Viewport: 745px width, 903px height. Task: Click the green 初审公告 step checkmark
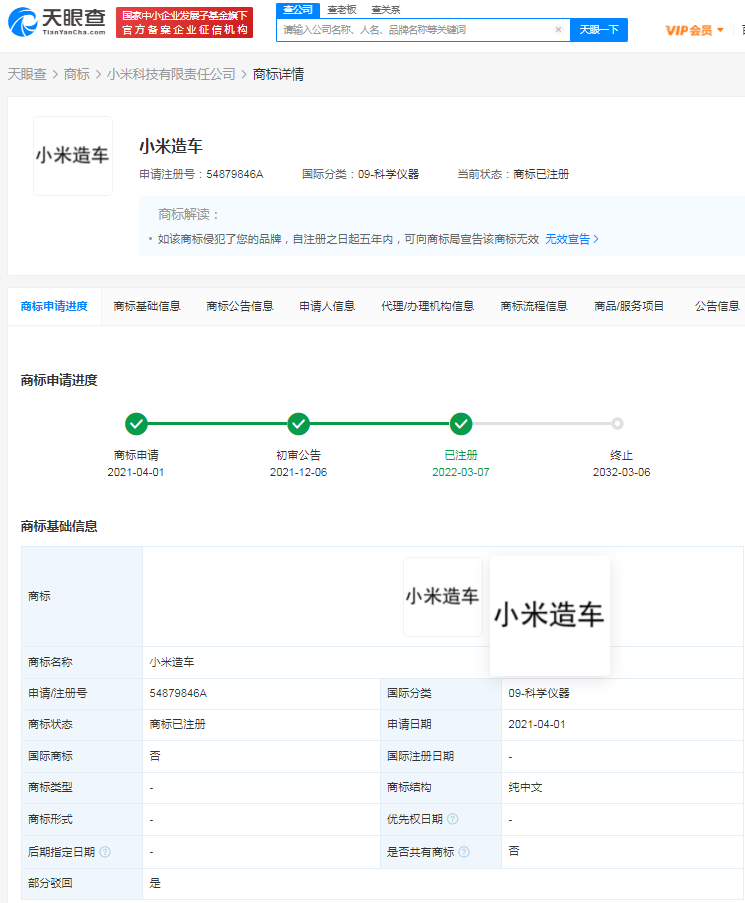tap(298, 424)
